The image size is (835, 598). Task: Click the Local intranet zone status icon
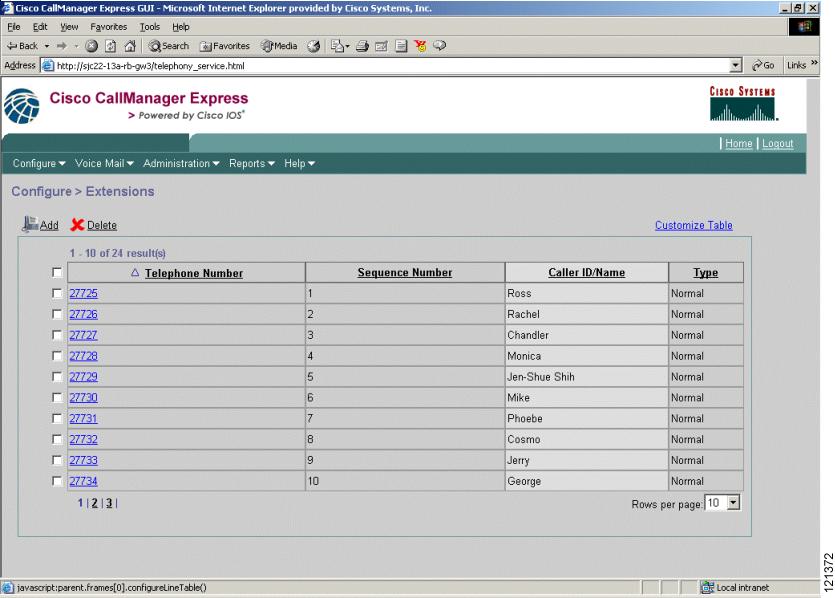pyautogui.click(x=707, y=587)
